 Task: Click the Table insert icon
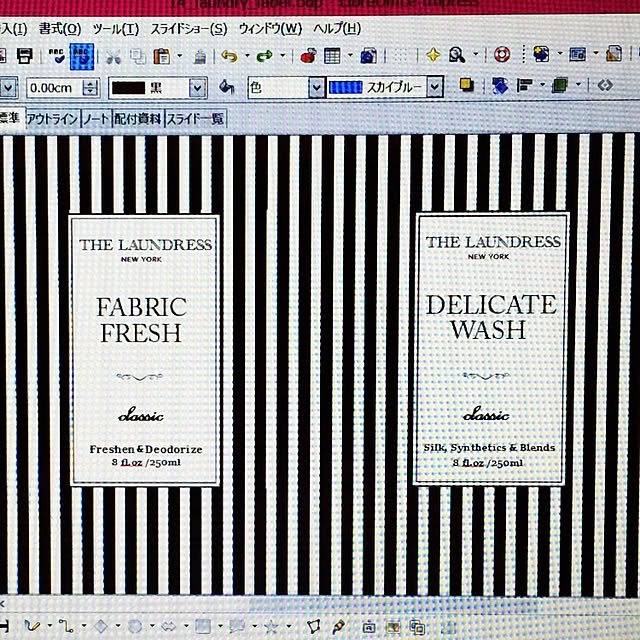(x=332, y=56)
